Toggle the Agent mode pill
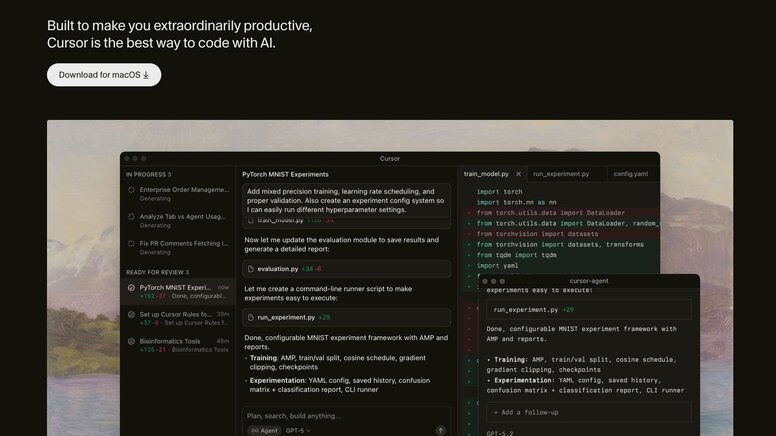Viewport: 776px width, 436px height. 263,430
